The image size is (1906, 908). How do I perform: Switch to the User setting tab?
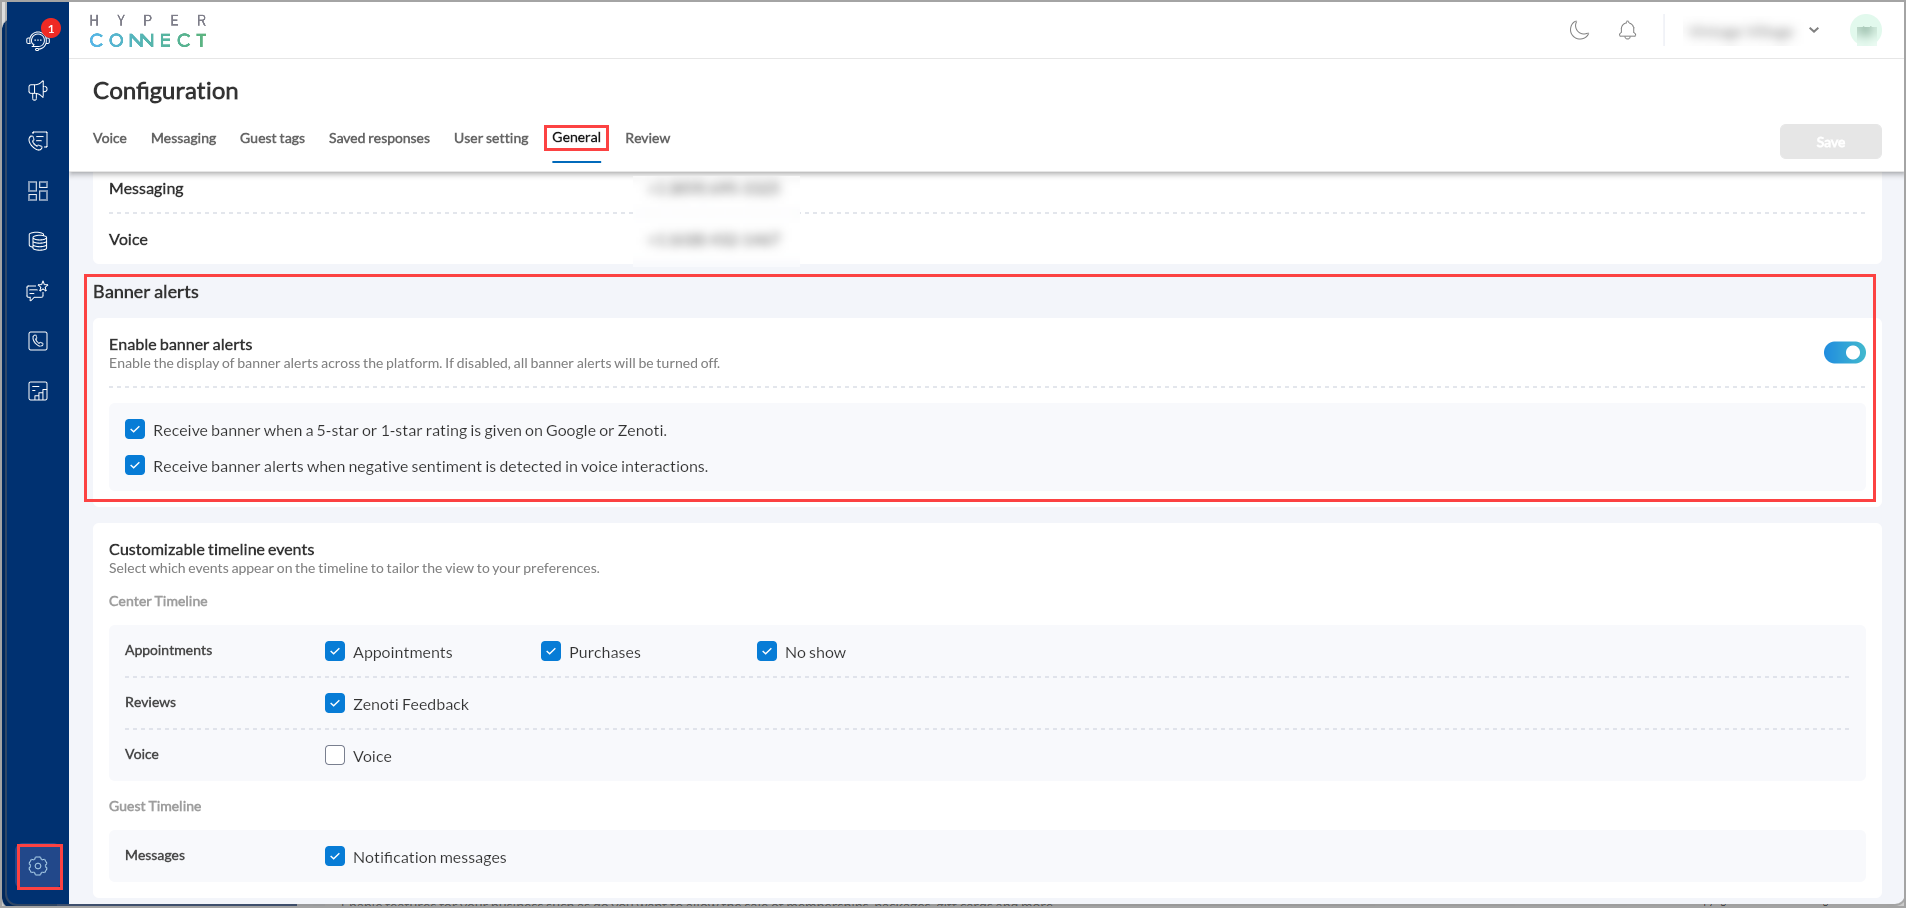coord(491,138)
